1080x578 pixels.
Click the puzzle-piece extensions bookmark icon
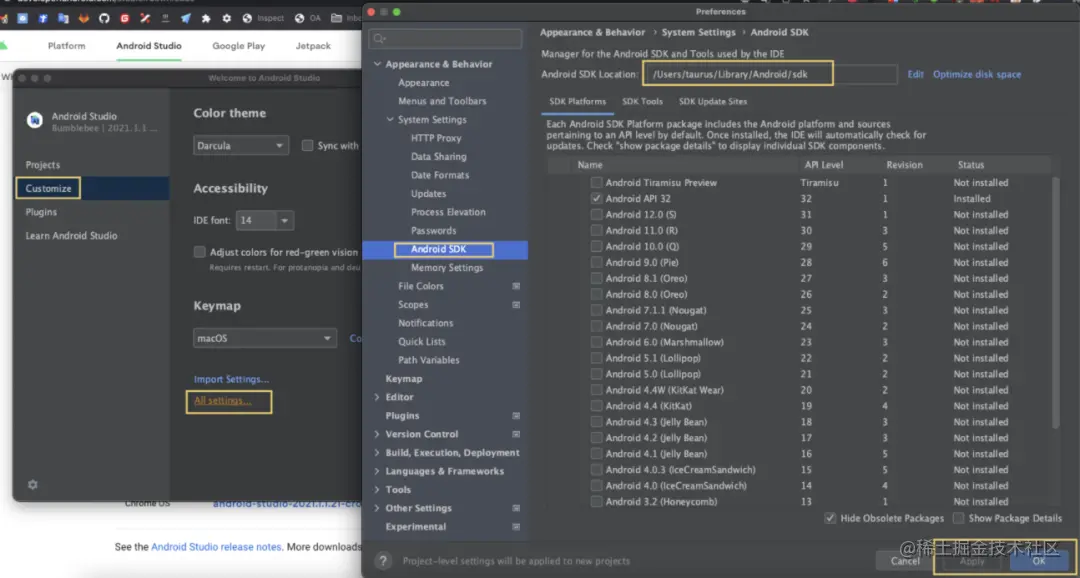(x=205, y=19)
